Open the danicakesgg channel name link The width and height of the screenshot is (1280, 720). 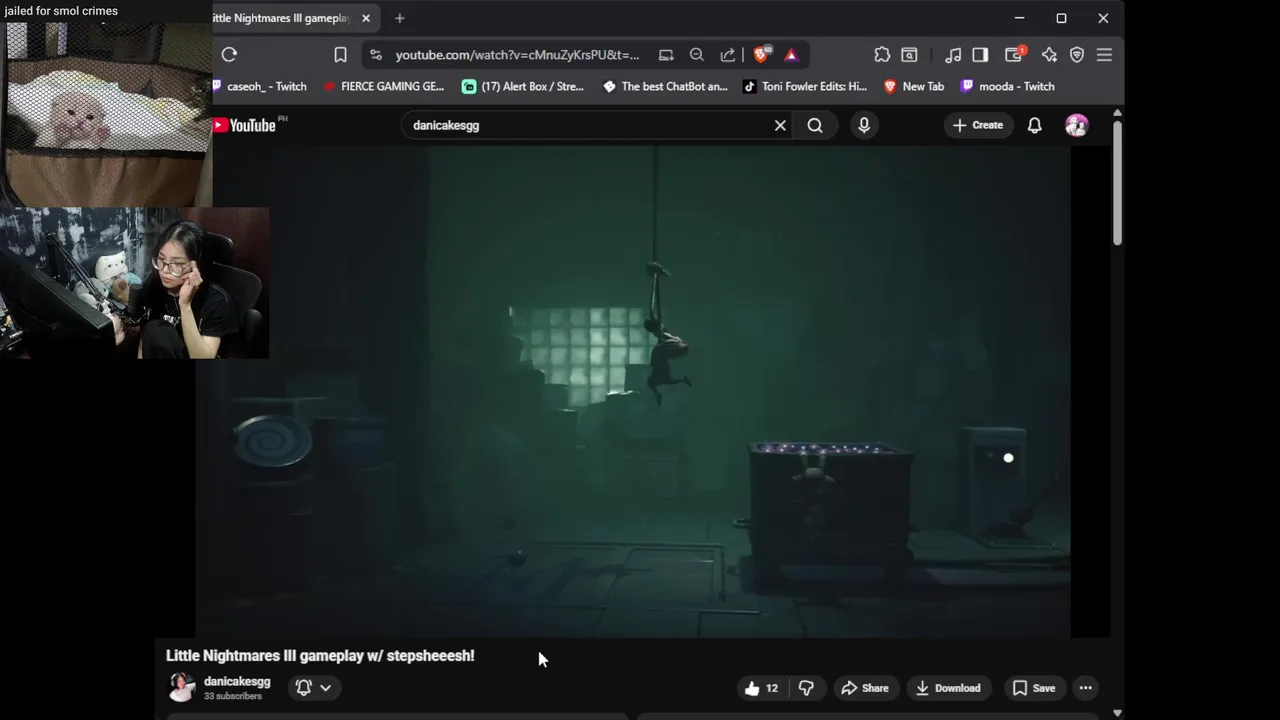[237, 681]
